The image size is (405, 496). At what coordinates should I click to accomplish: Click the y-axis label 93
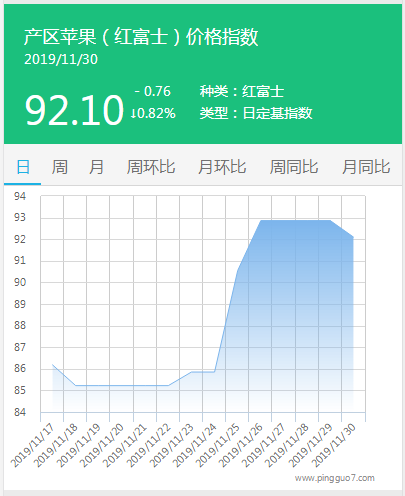(20, 217)
